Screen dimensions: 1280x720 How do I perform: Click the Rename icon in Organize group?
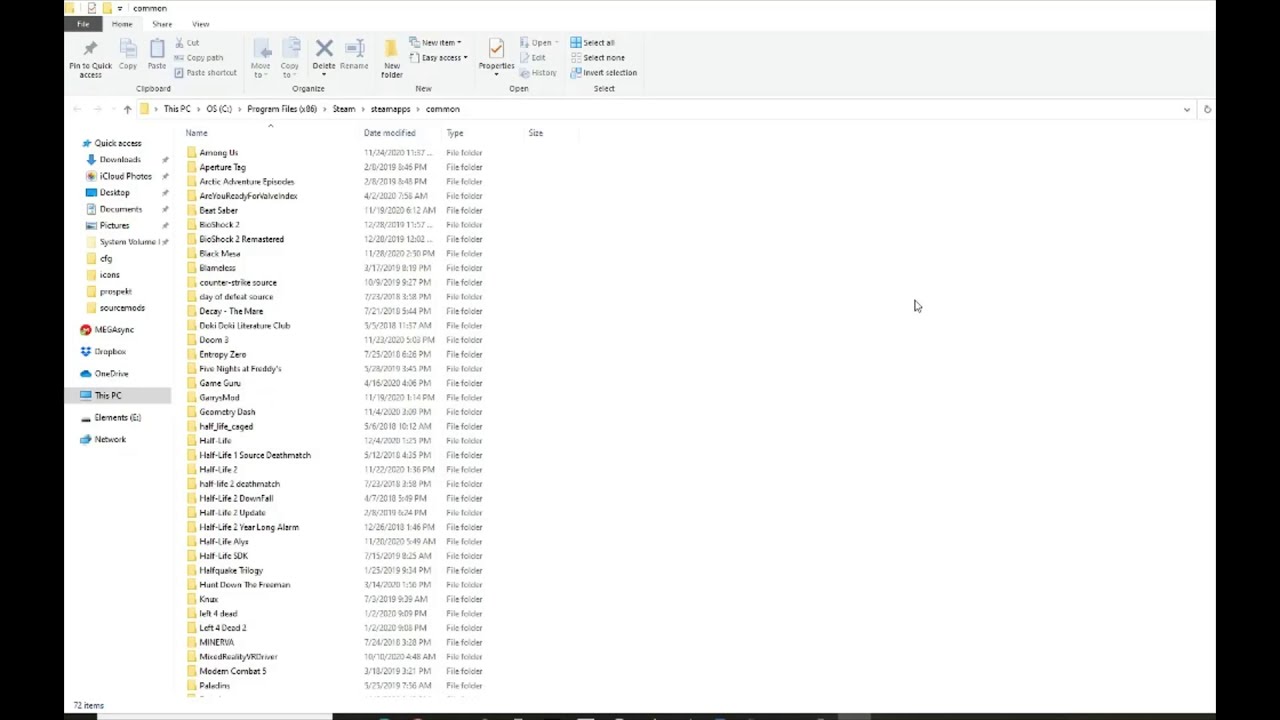coord(354,48)
